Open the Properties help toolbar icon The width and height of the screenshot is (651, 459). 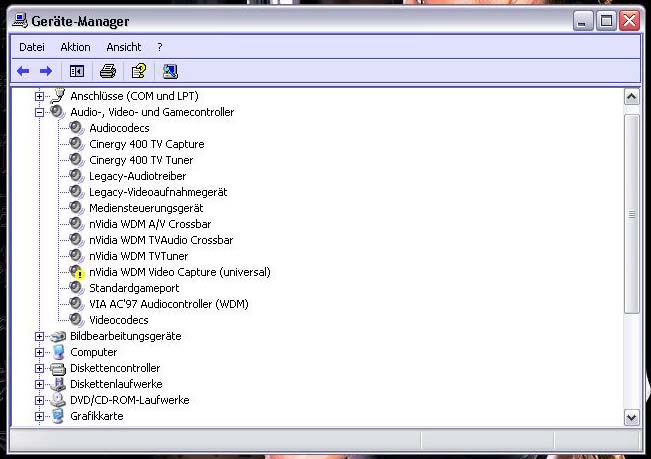pos(139,71)
